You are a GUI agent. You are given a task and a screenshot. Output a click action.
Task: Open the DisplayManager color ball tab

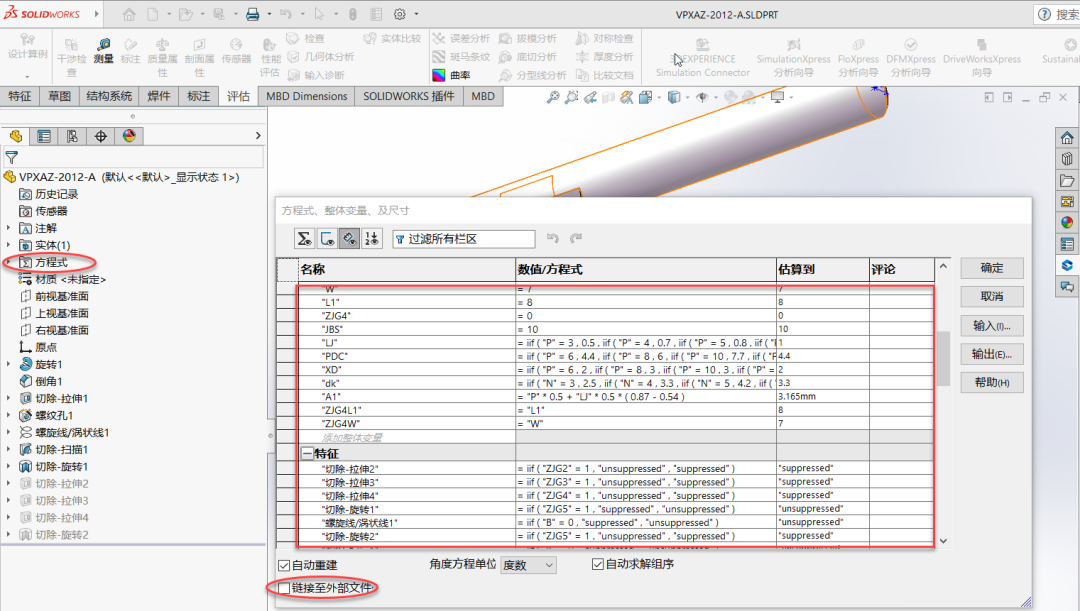pyautogui.click(x=129, y=136)
